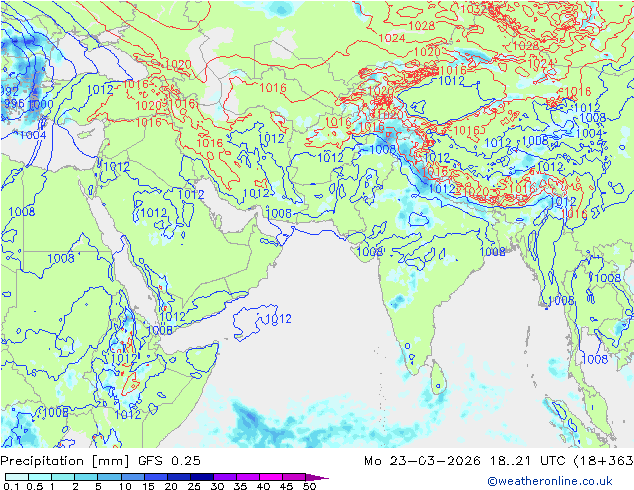The height and width of the screenshot is (490, 634).
Task: Click the "992" isobar label
Action: pyautogui.click(x=9, y=91)
